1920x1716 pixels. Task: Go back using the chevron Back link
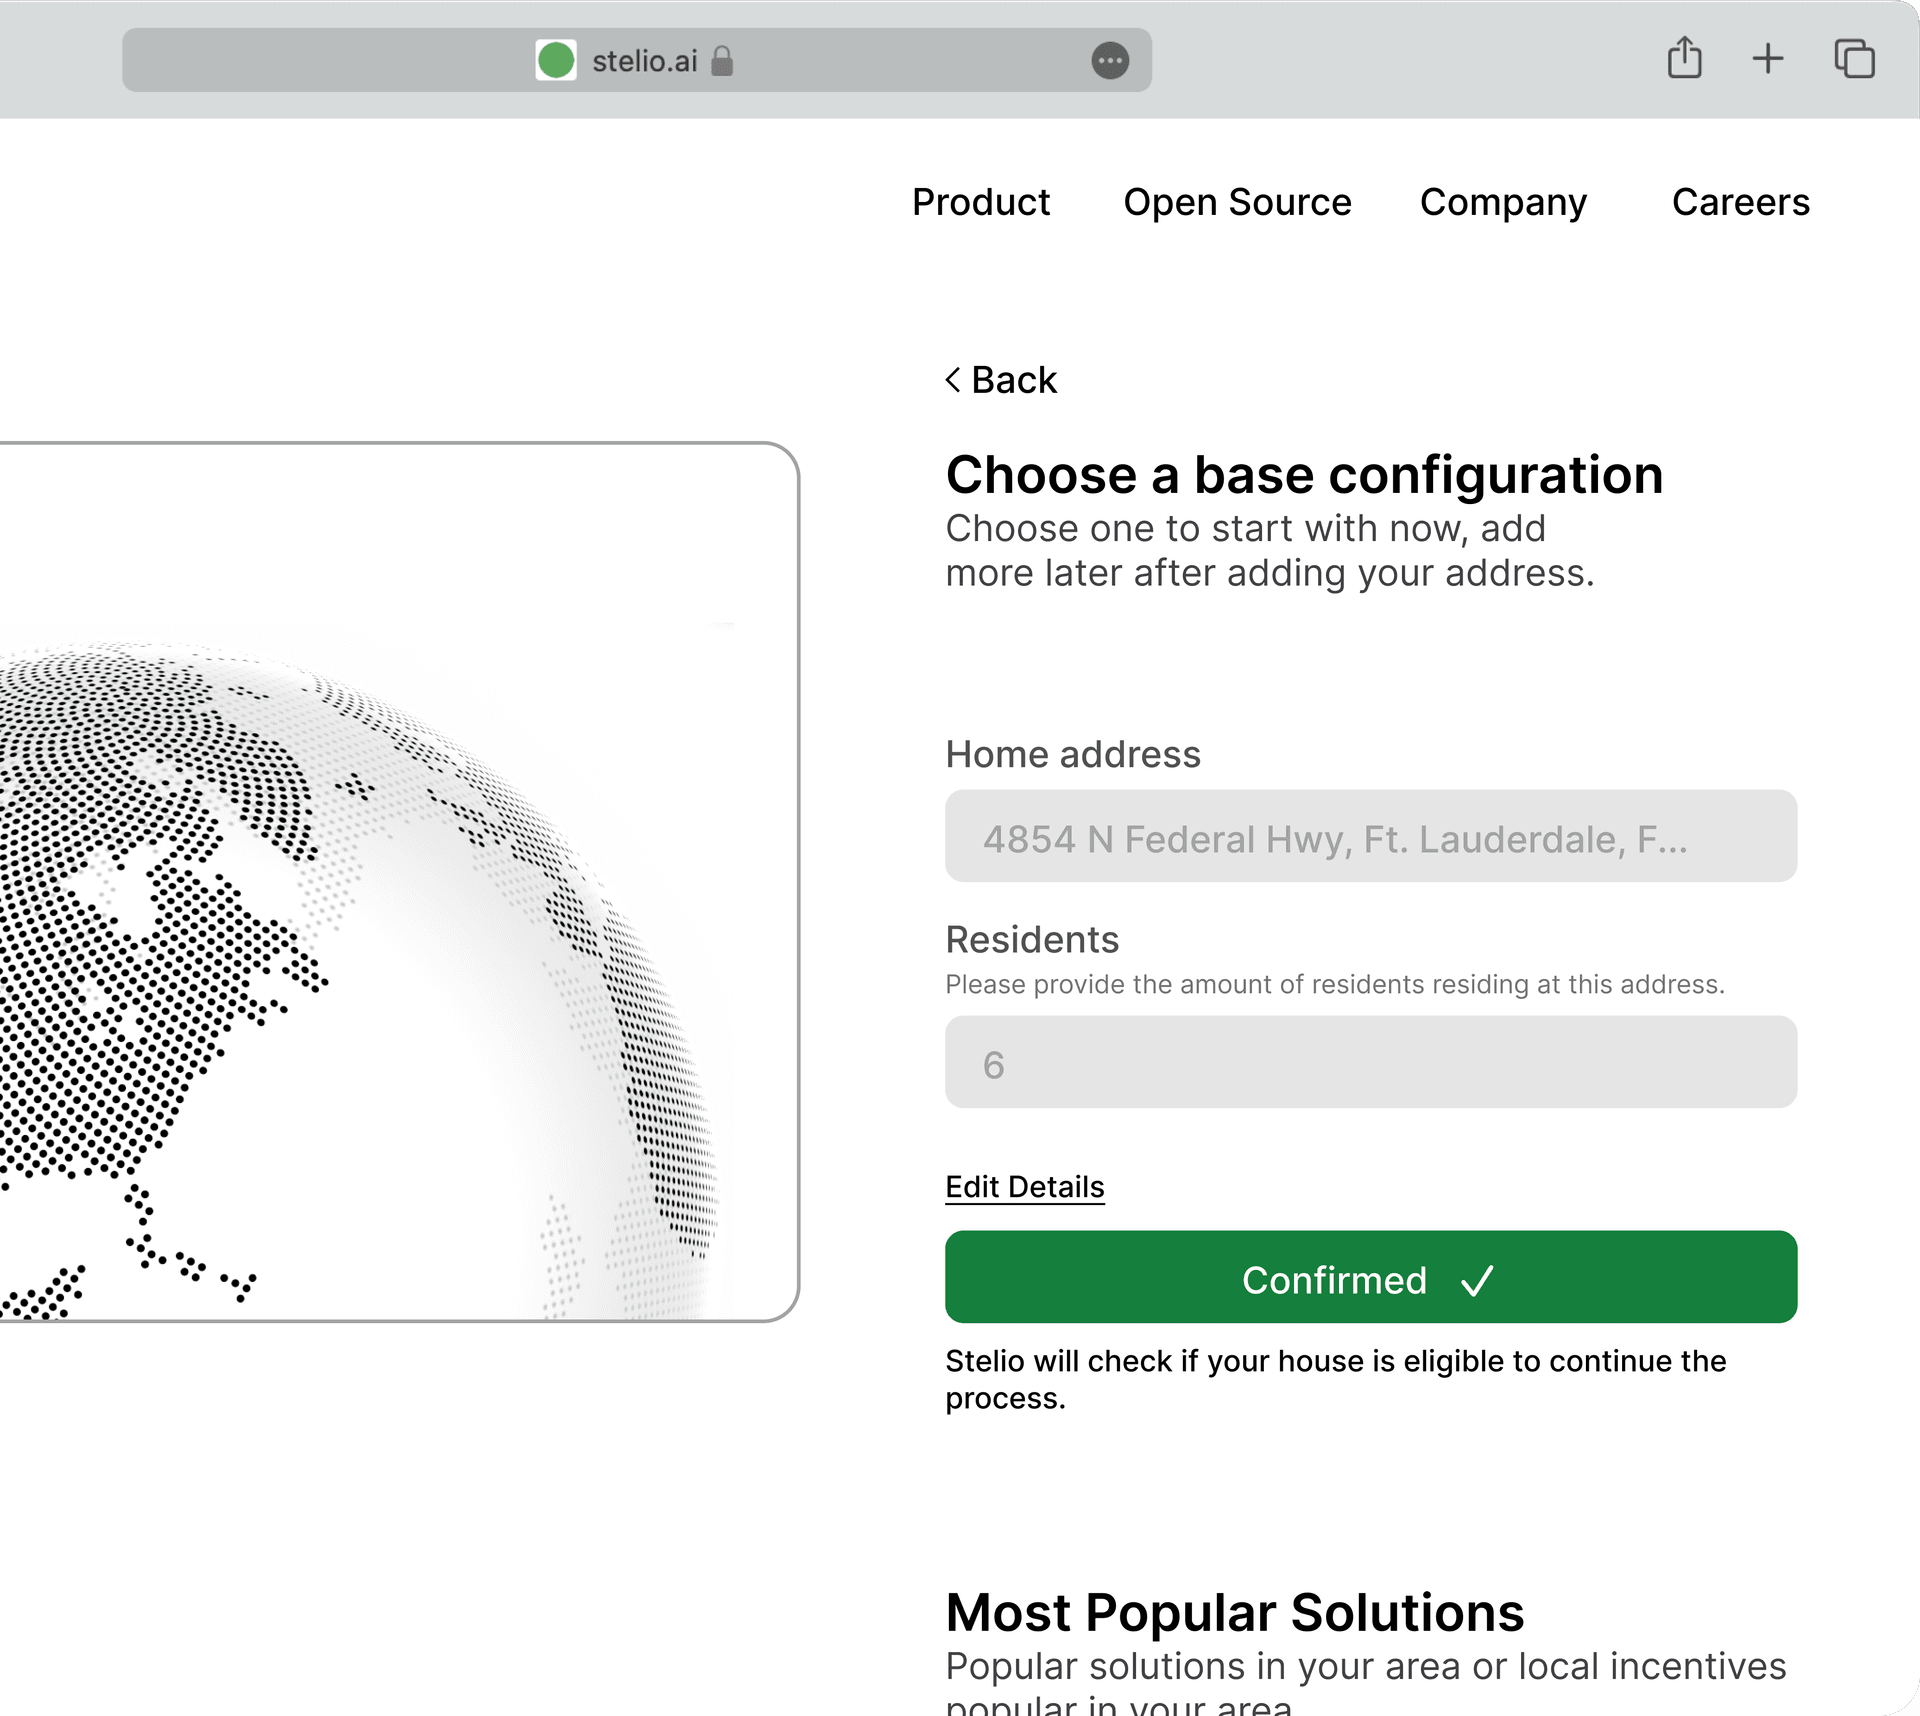point(1000,380)
